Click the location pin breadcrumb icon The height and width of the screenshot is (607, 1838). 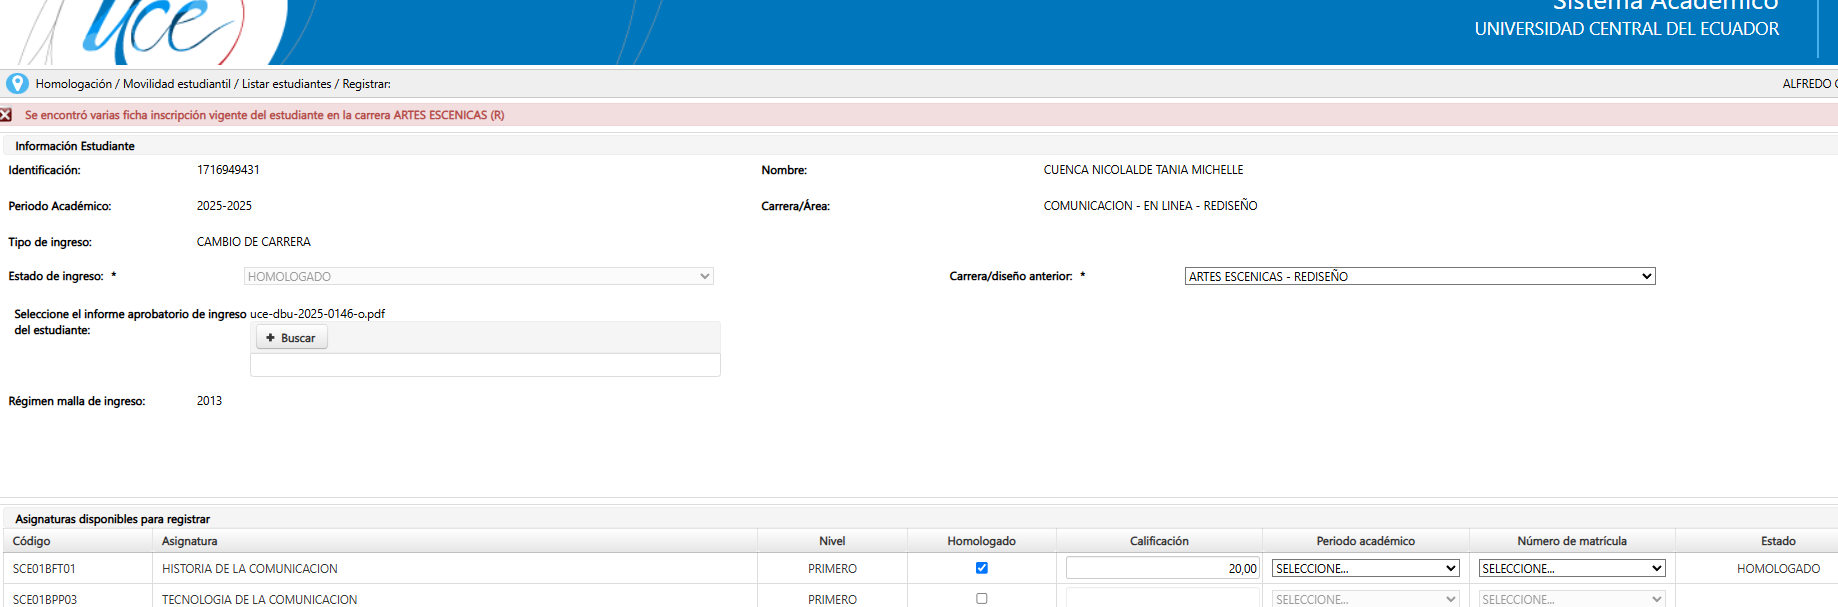17,84
